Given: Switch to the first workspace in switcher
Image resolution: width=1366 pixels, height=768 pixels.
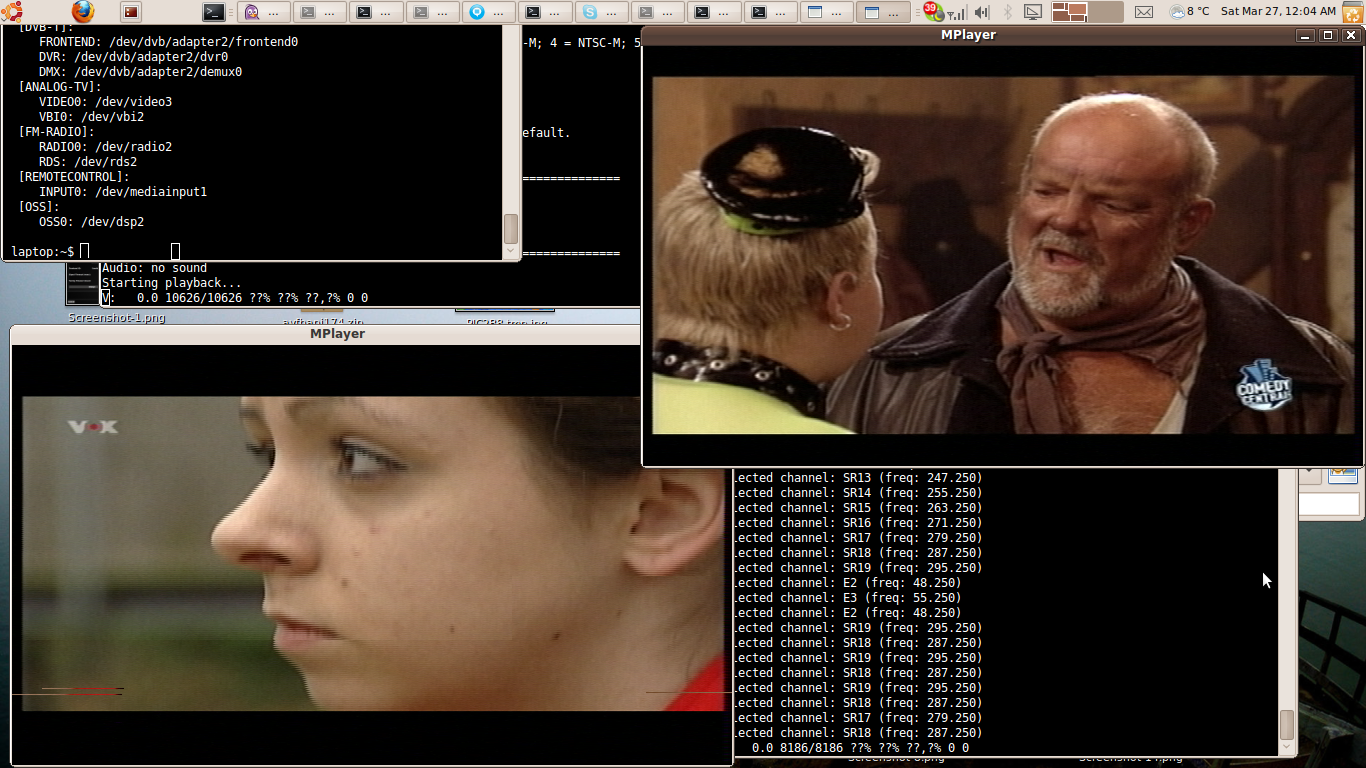Looking at the screenshot, I should (1069, 12).
